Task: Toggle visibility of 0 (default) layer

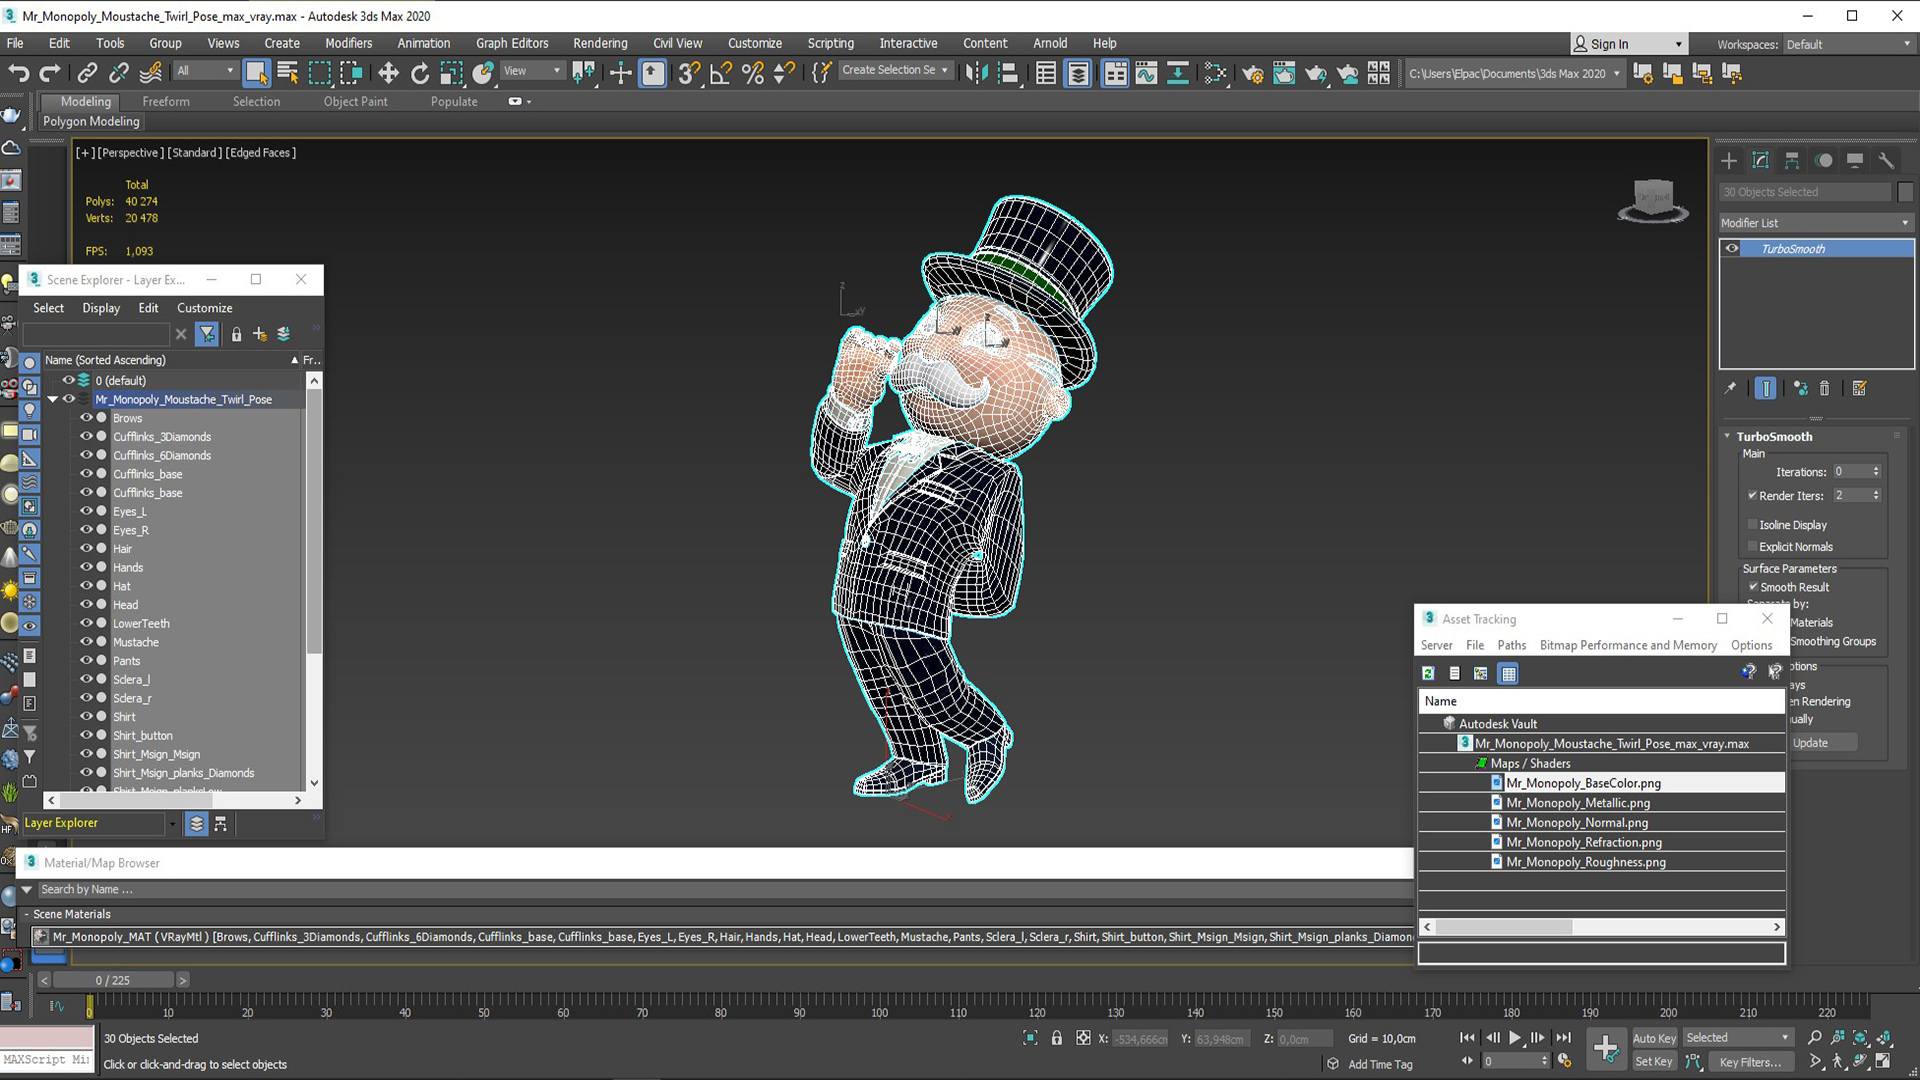Action: [68, 380]
